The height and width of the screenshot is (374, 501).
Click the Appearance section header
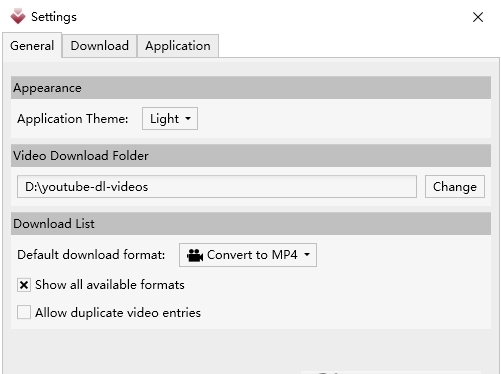click(251, 88)
